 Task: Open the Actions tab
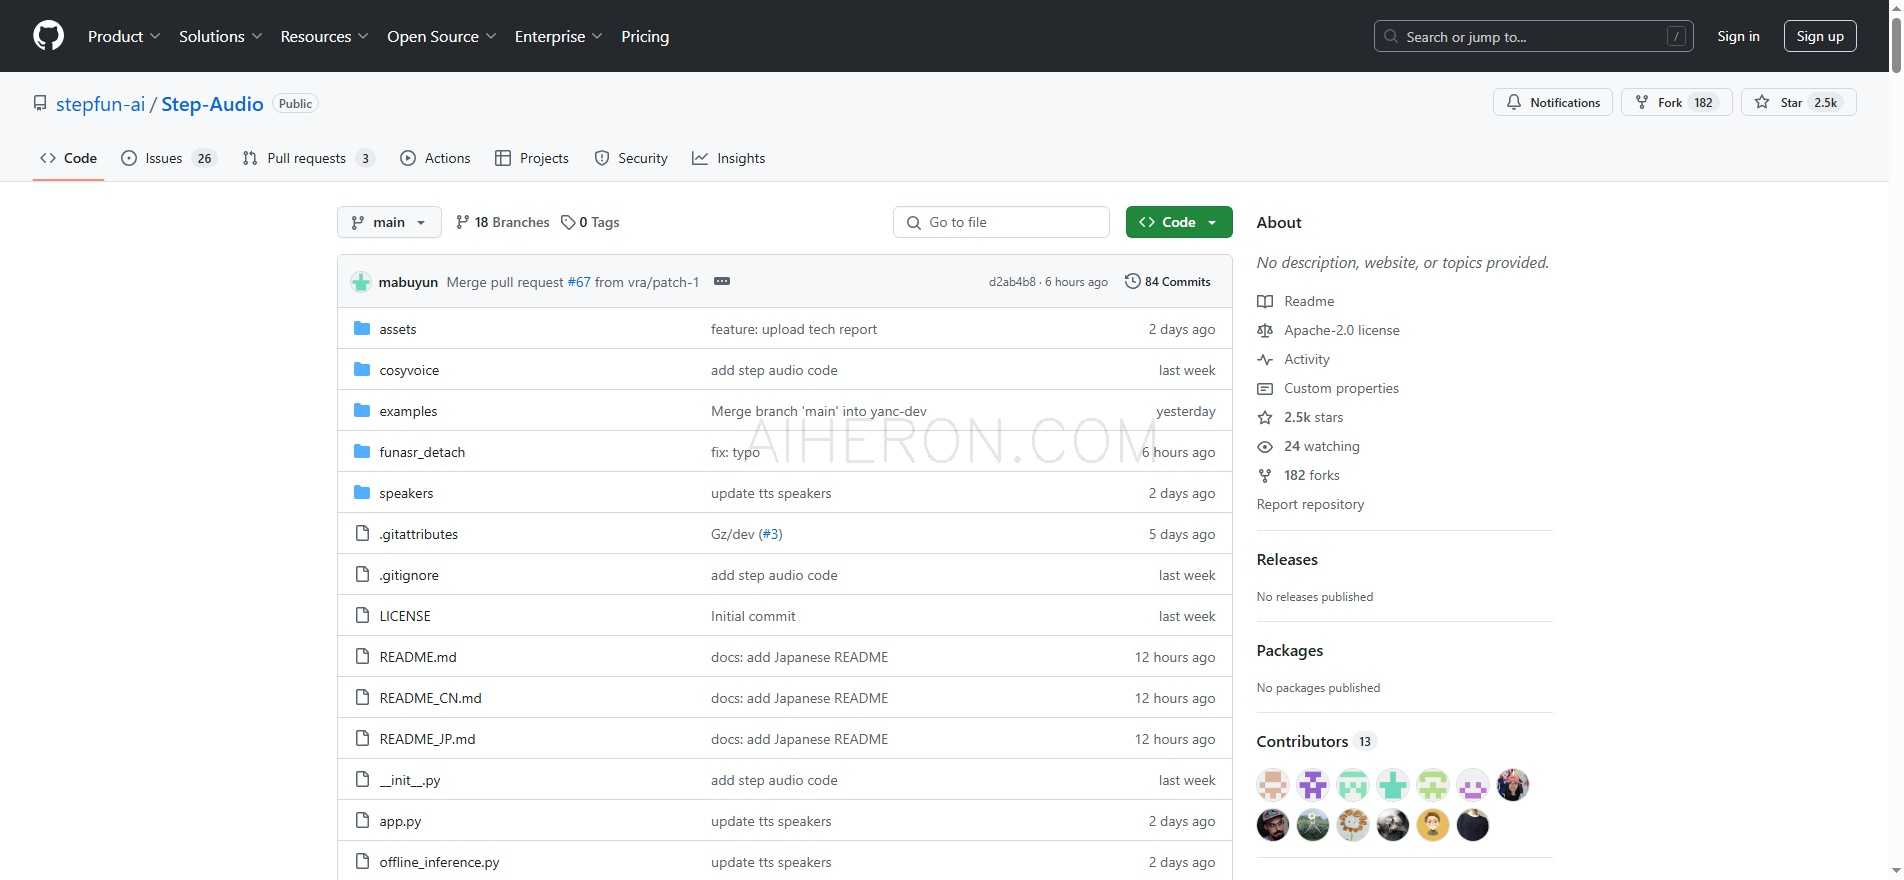tap(435, 158)
